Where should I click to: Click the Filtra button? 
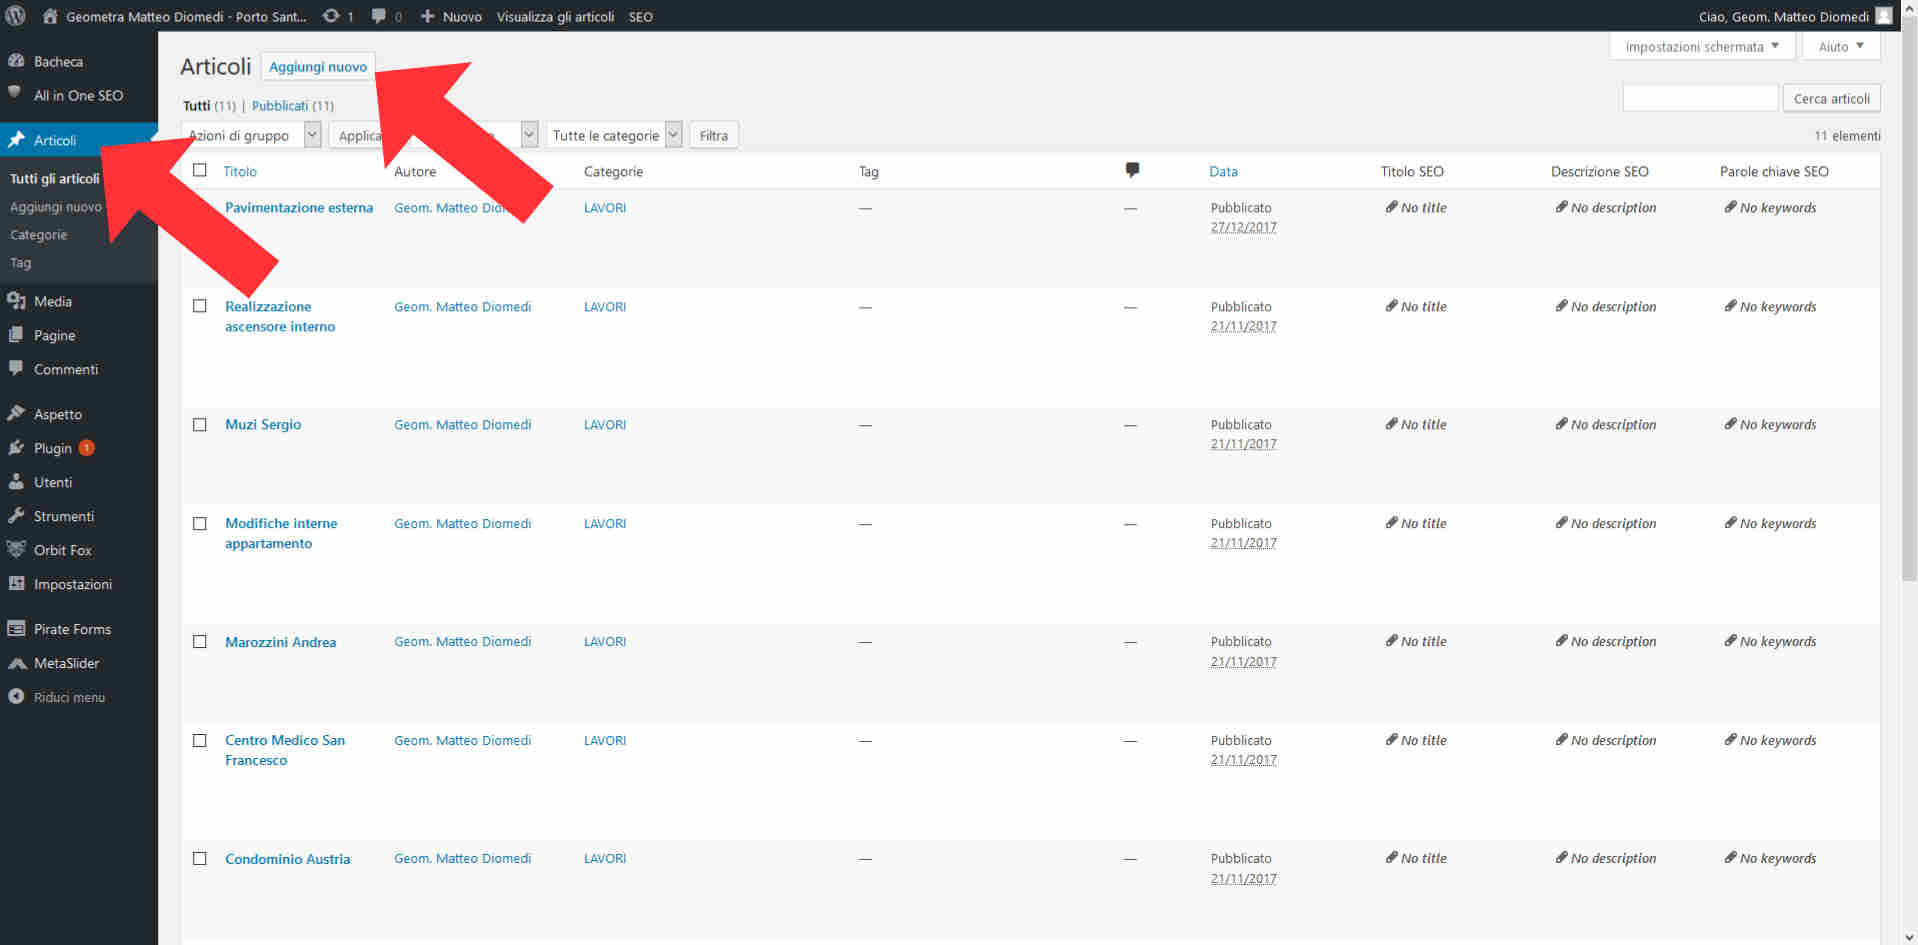714,135
